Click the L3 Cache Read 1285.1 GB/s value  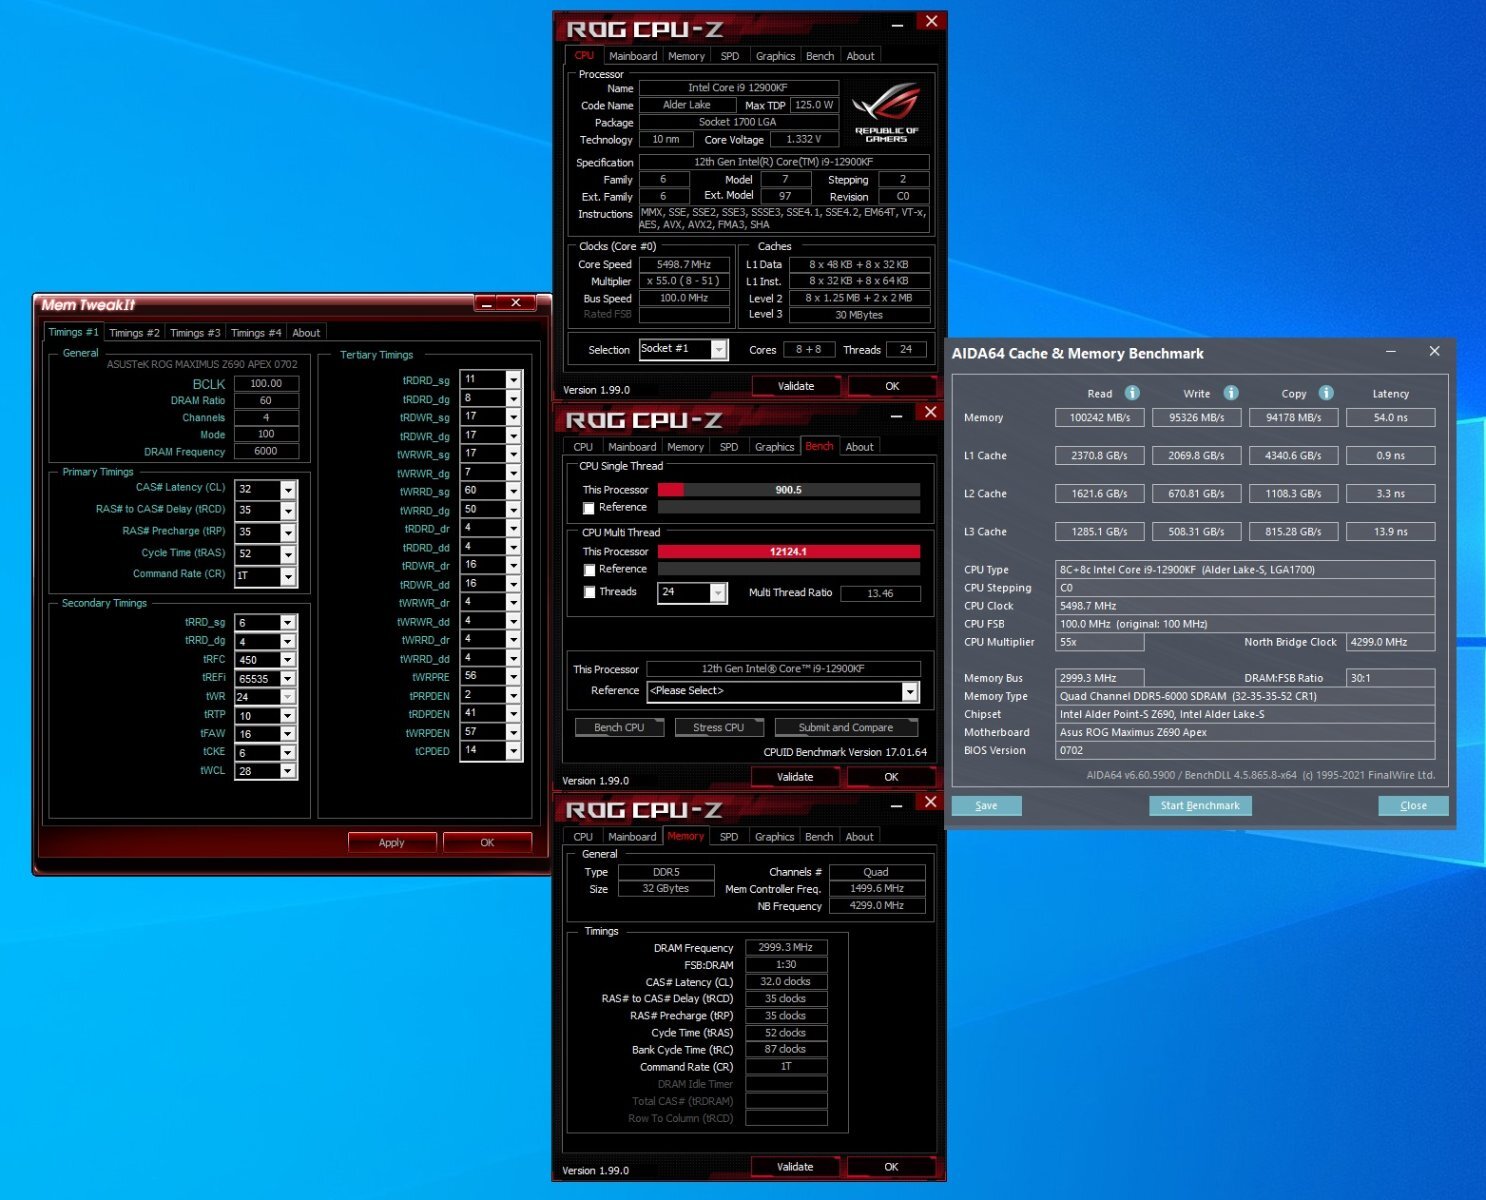[1100, 532]
